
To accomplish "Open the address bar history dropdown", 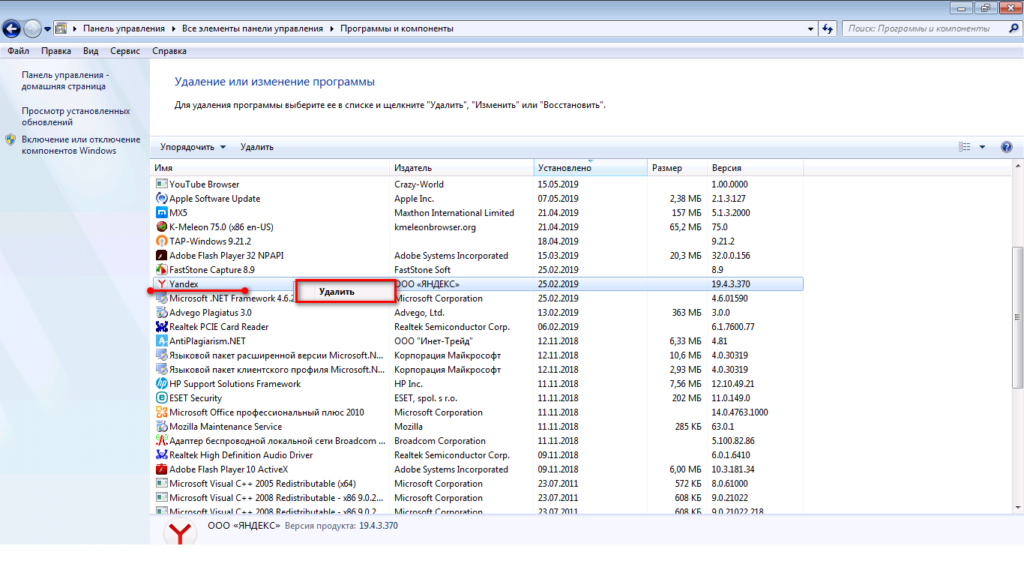I will click(810, 29).
